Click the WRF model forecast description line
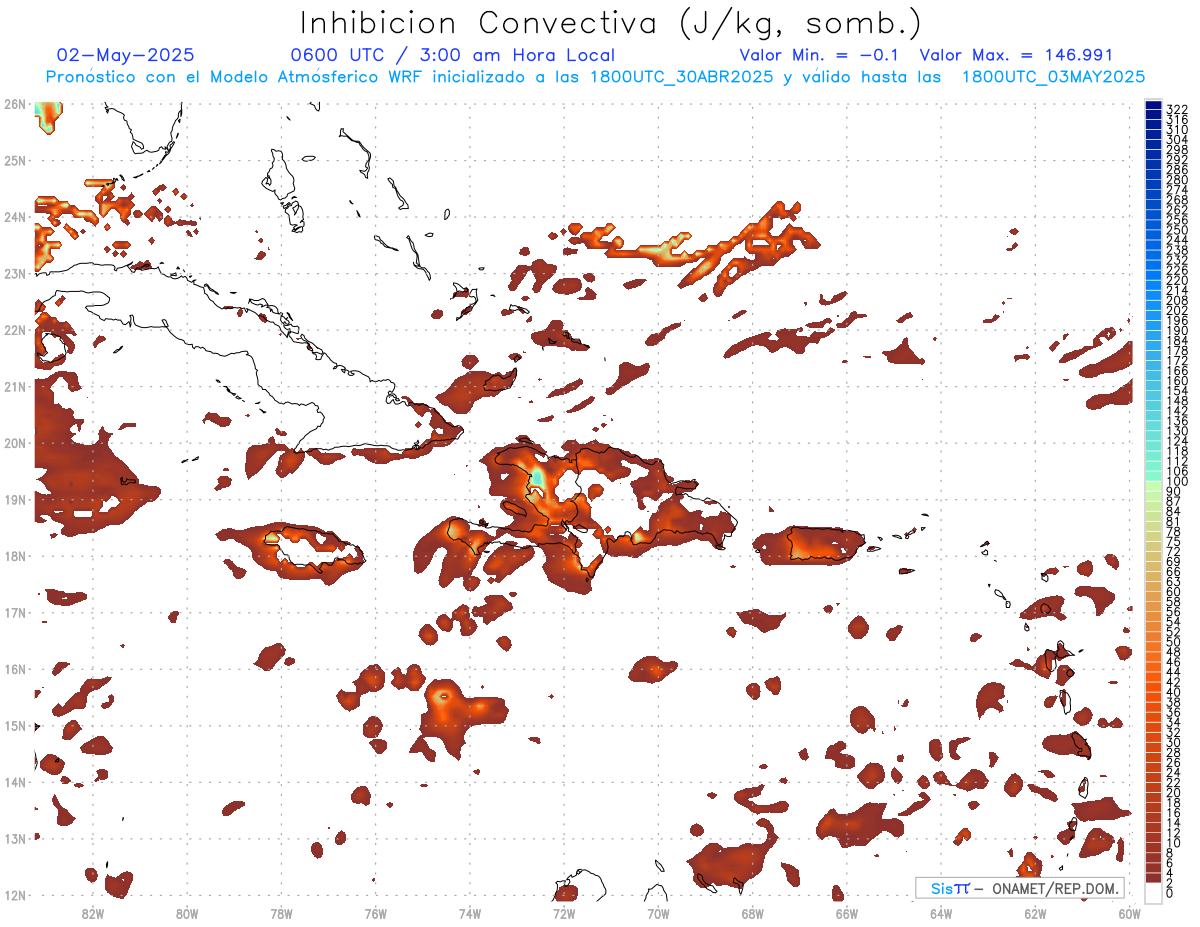Image resolution: width=1200 pixels, height=927 pixels. [595, 76]
